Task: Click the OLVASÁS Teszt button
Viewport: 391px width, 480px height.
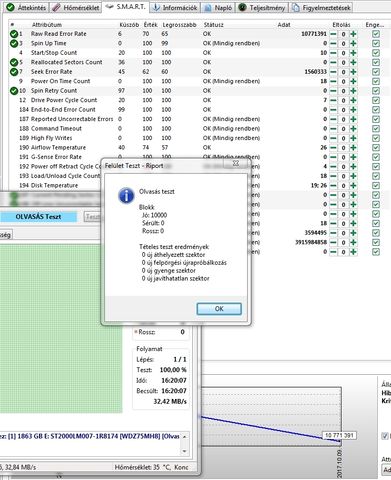Action: (x=38, y=217)
